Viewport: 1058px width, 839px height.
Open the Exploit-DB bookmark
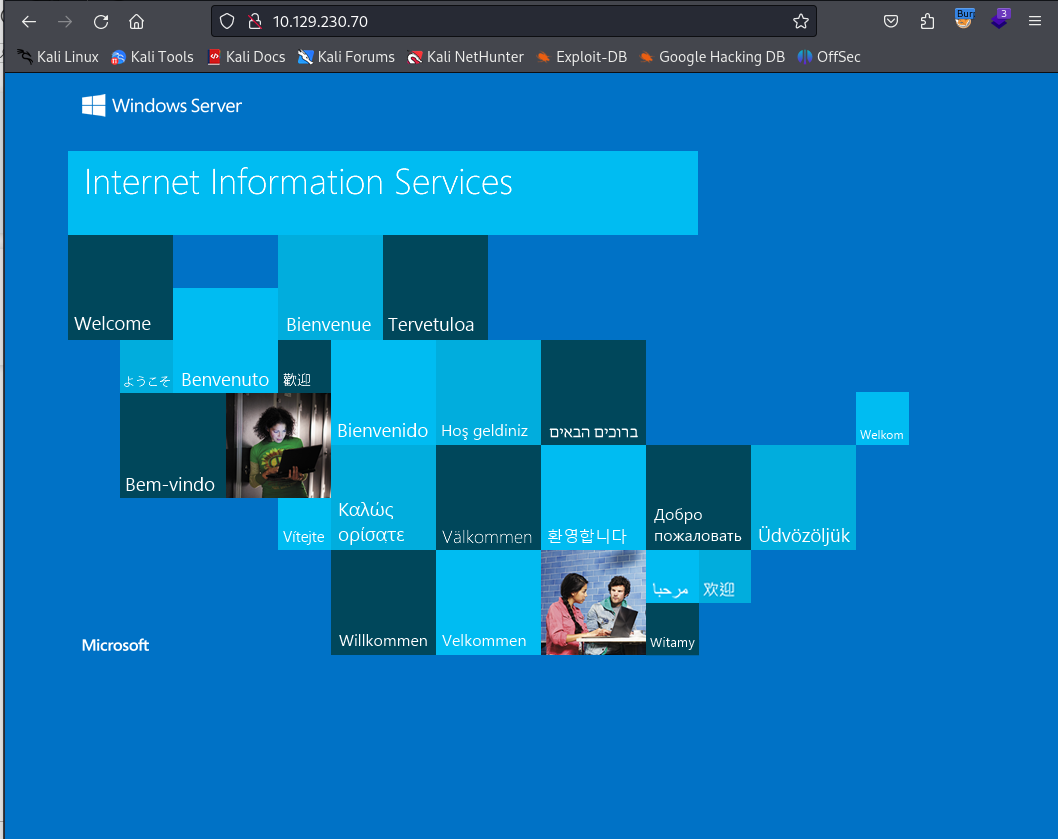(x=582, y=57)
